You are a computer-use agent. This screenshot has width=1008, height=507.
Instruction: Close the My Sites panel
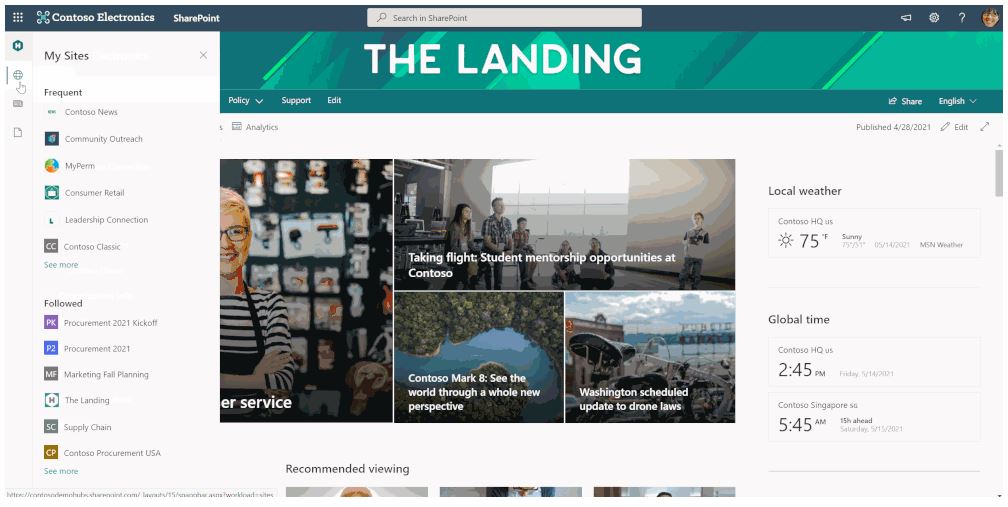point(203,55)
